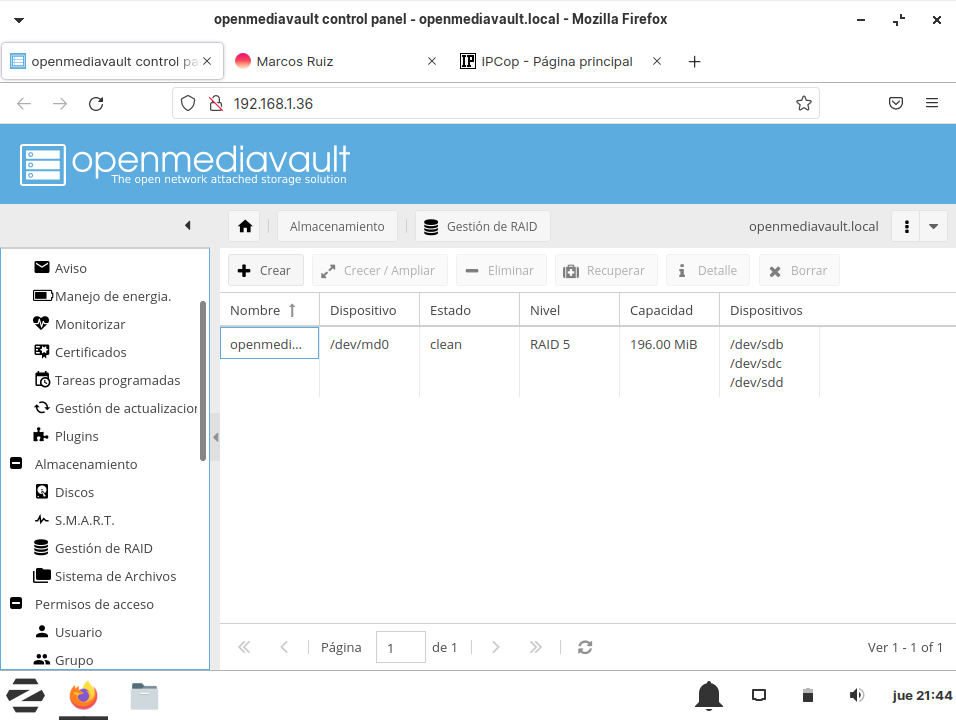956x720 pixels.
Task: Open the Plugins page
Action: [x=76, y=436]
